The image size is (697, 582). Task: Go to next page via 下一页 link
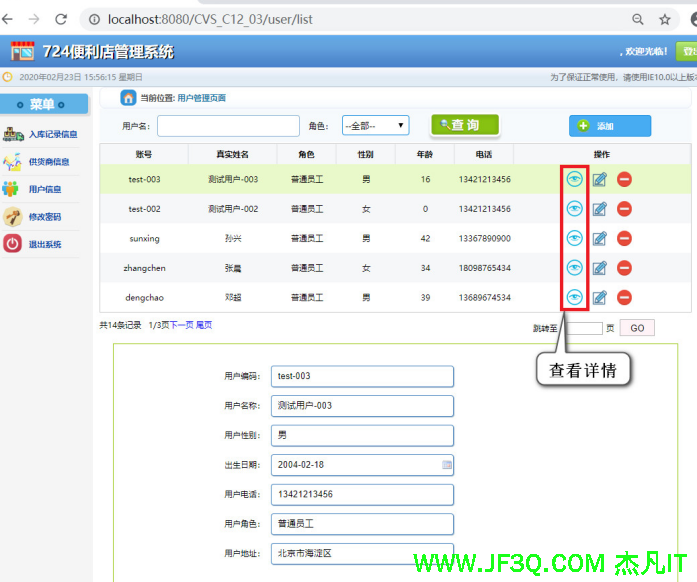click(180, 325)
